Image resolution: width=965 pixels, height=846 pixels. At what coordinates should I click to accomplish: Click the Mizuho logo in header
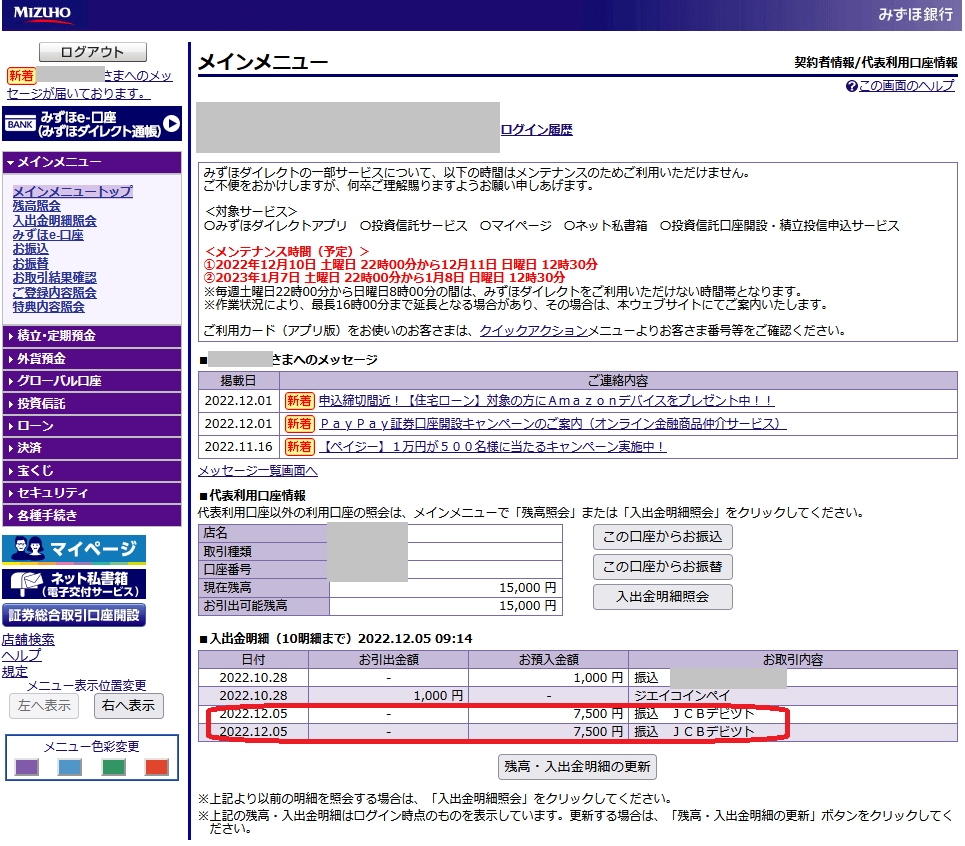click(42, 14)
